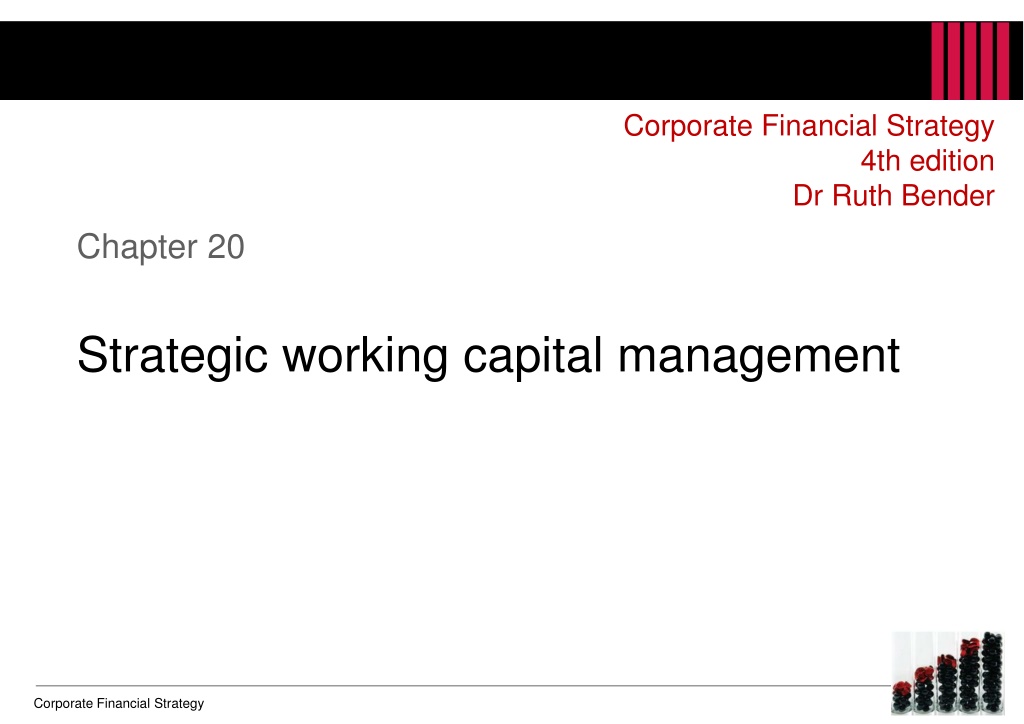The image size is (1024, 724).
Task: Select the shortest bead jar in image
Action: (x=903, y=696)
